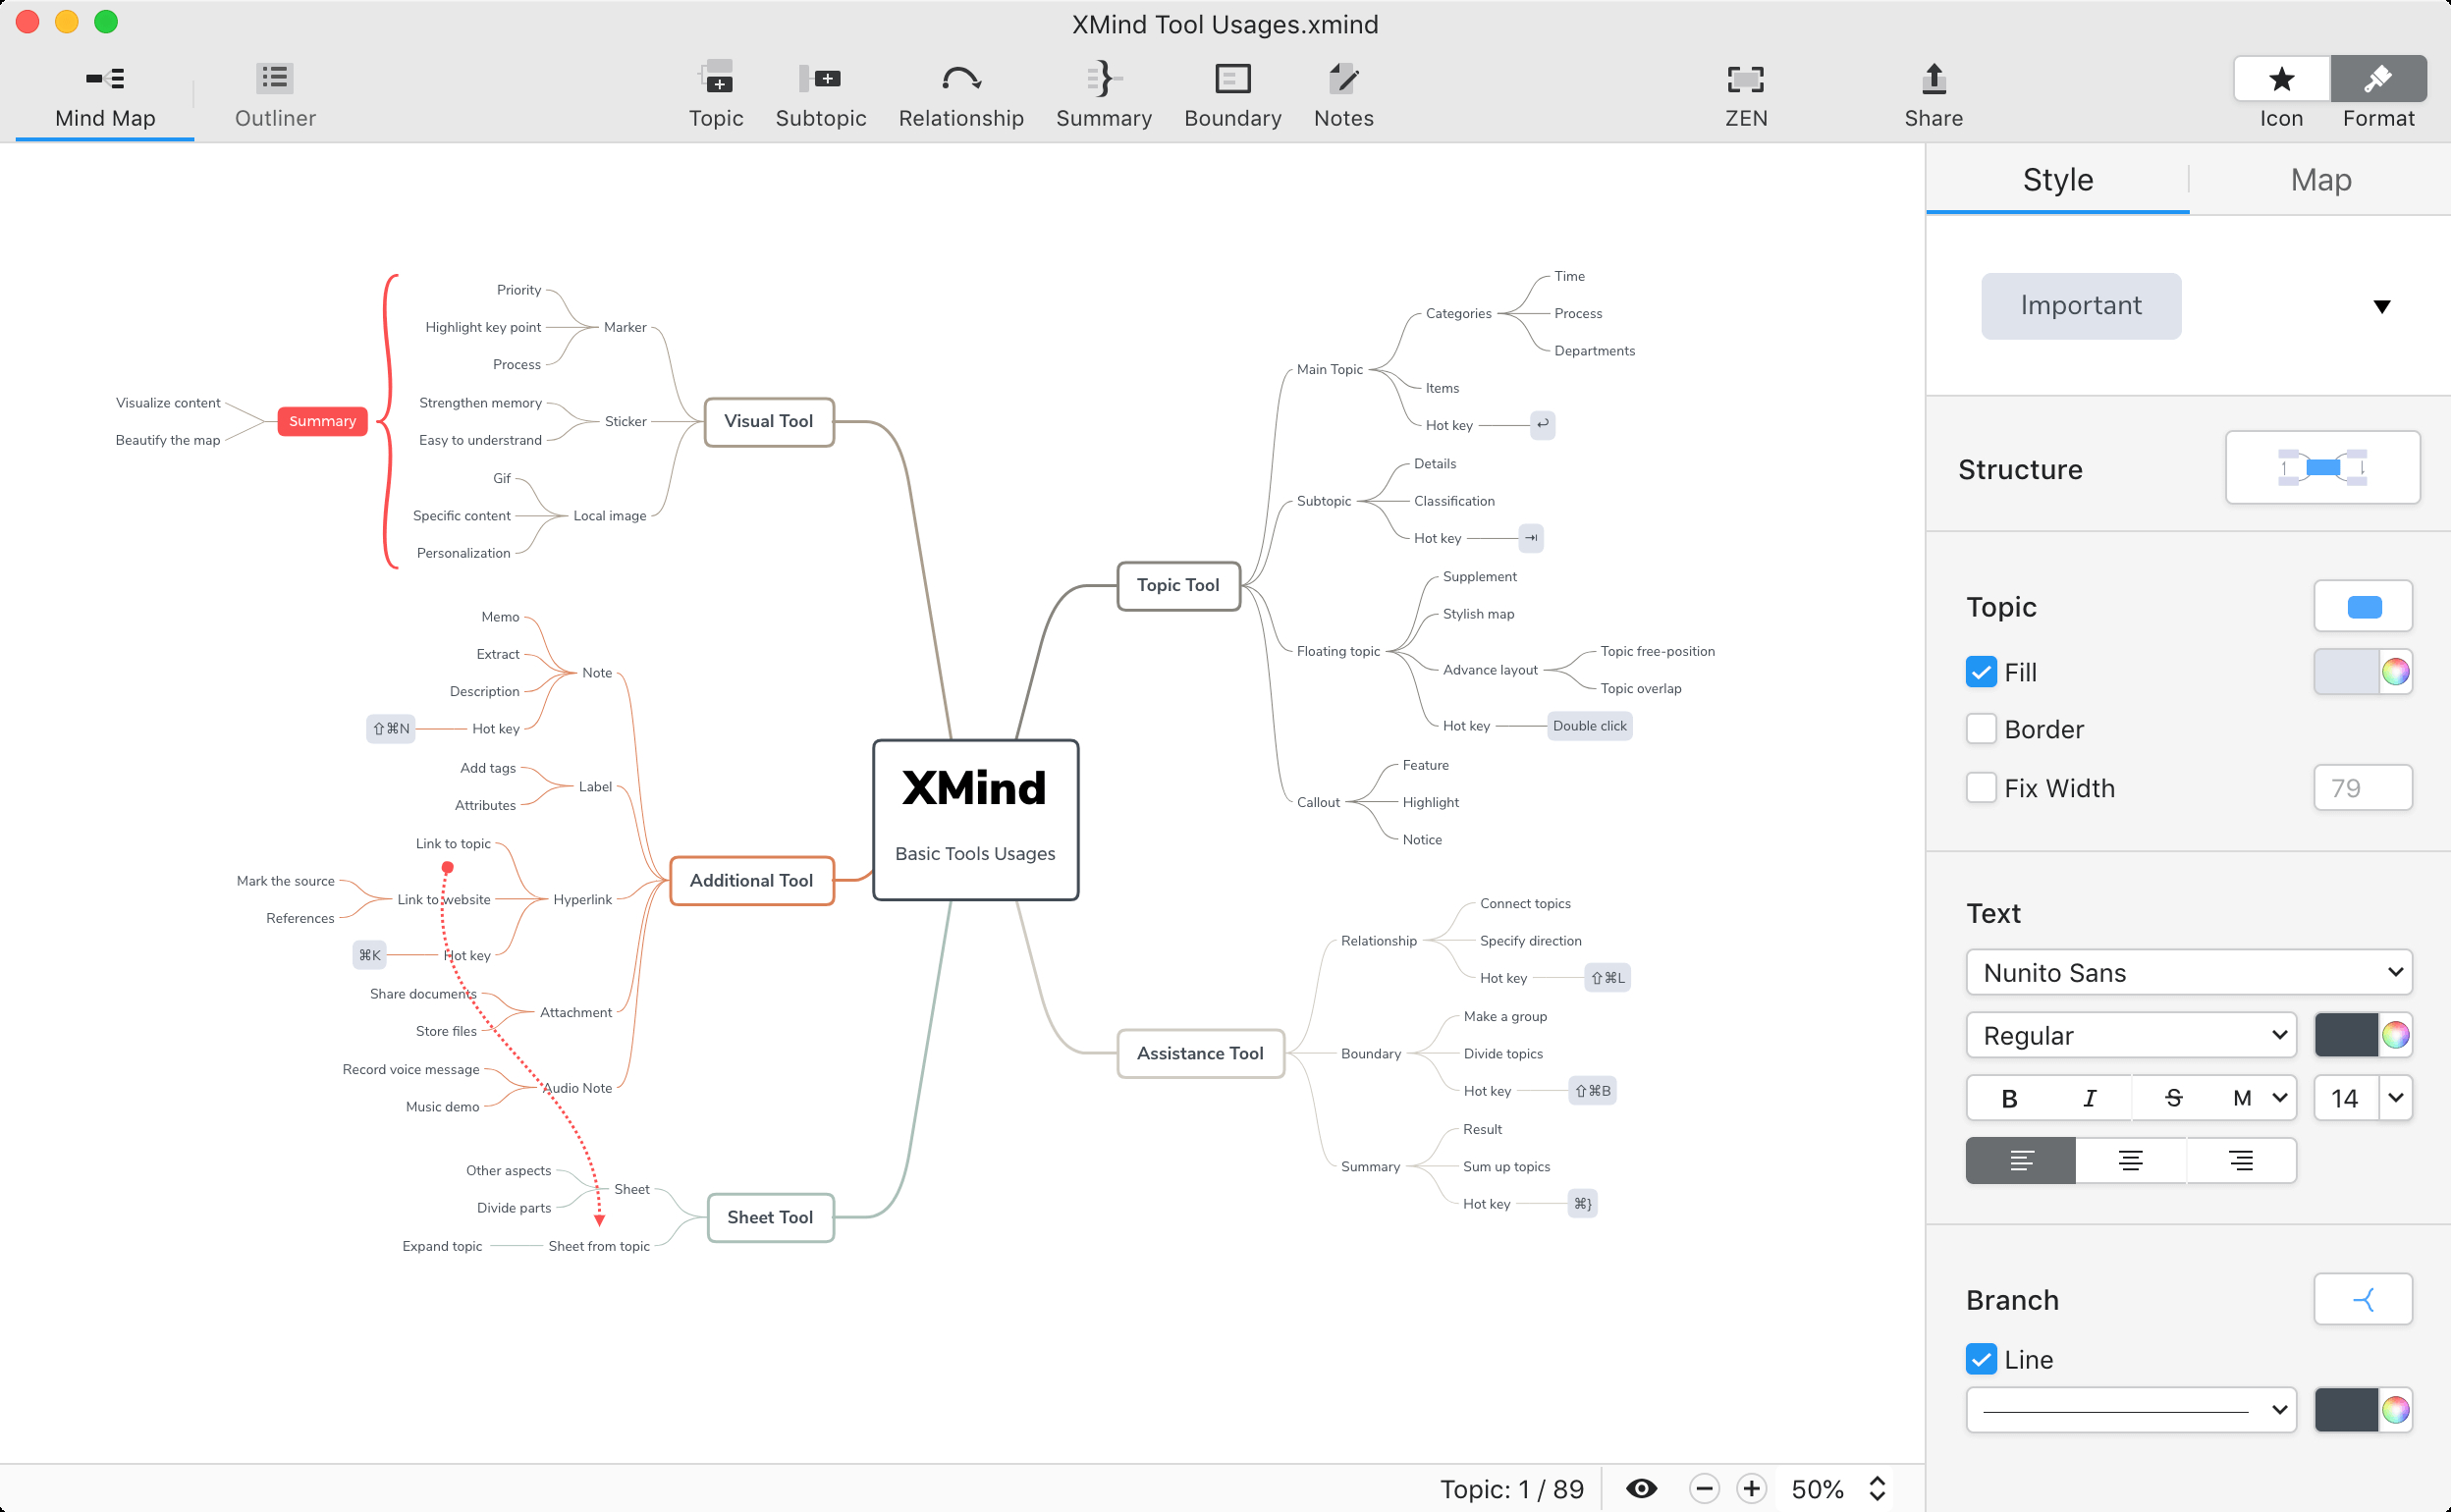Expand the Style preset dropdown
The image size is (2451, 1512).
point(2375,306)
